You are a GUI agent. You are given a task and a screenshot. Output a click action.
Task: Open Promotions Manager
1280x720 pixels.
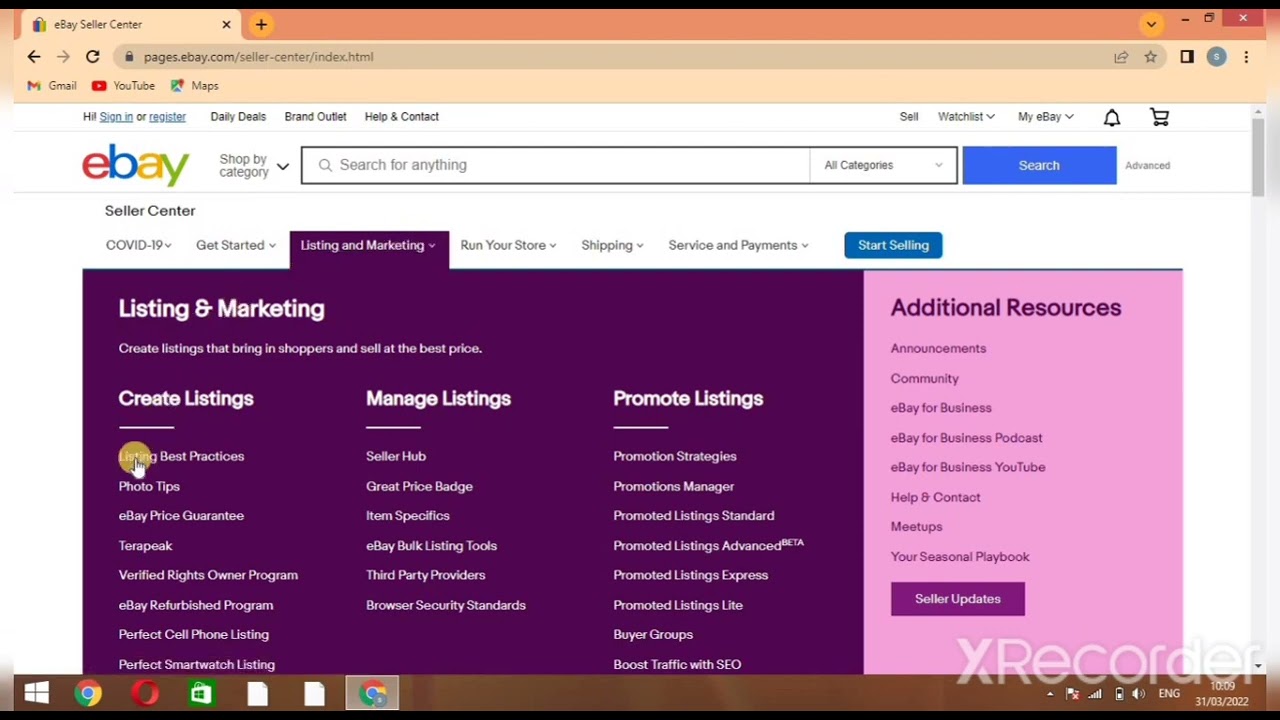coord(673,486)
